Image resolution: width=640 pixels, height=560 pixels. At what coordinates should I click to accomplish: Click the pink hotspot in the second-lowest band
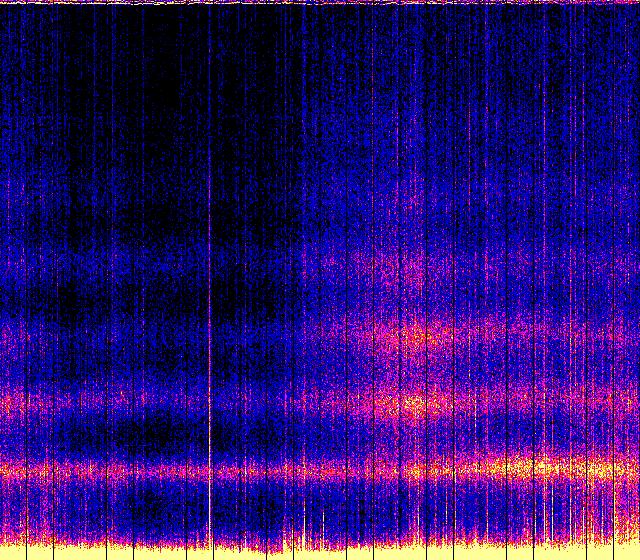click(410, 404)
